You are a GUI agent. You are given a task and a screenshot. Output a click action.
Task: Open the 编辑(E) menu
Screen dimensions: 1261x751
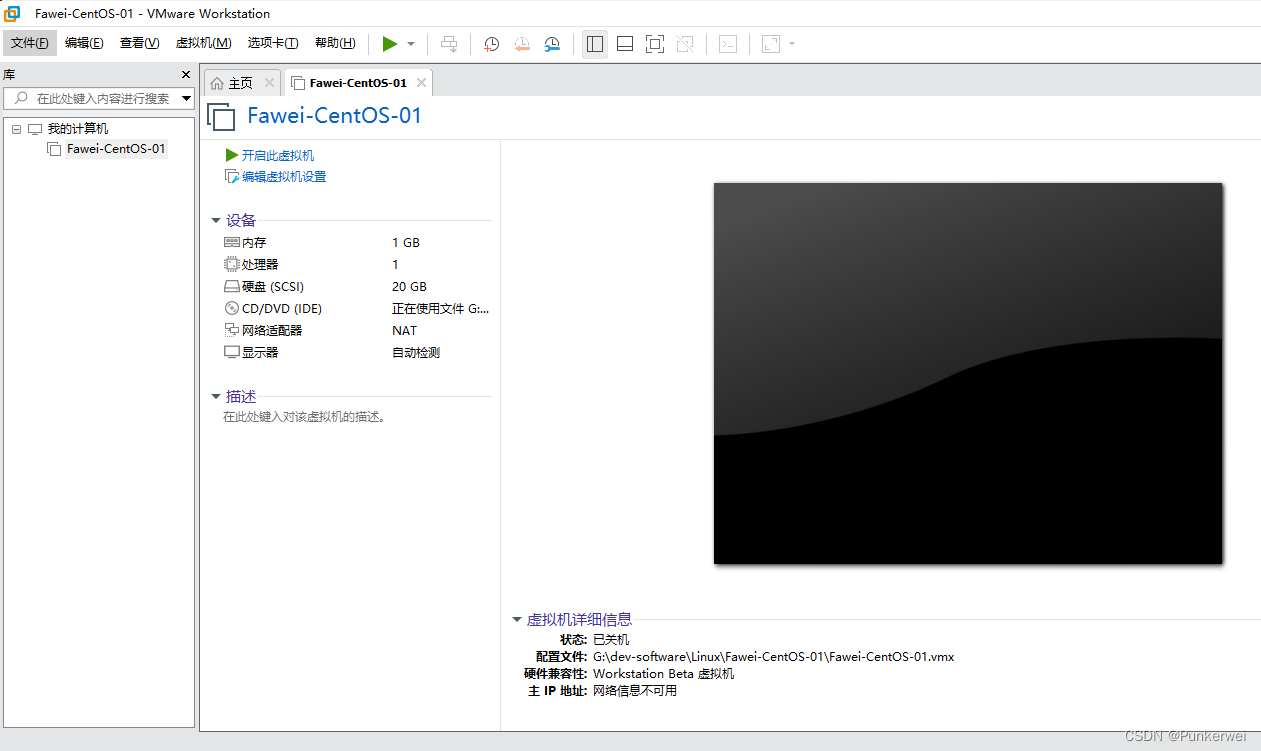[84, 43]
